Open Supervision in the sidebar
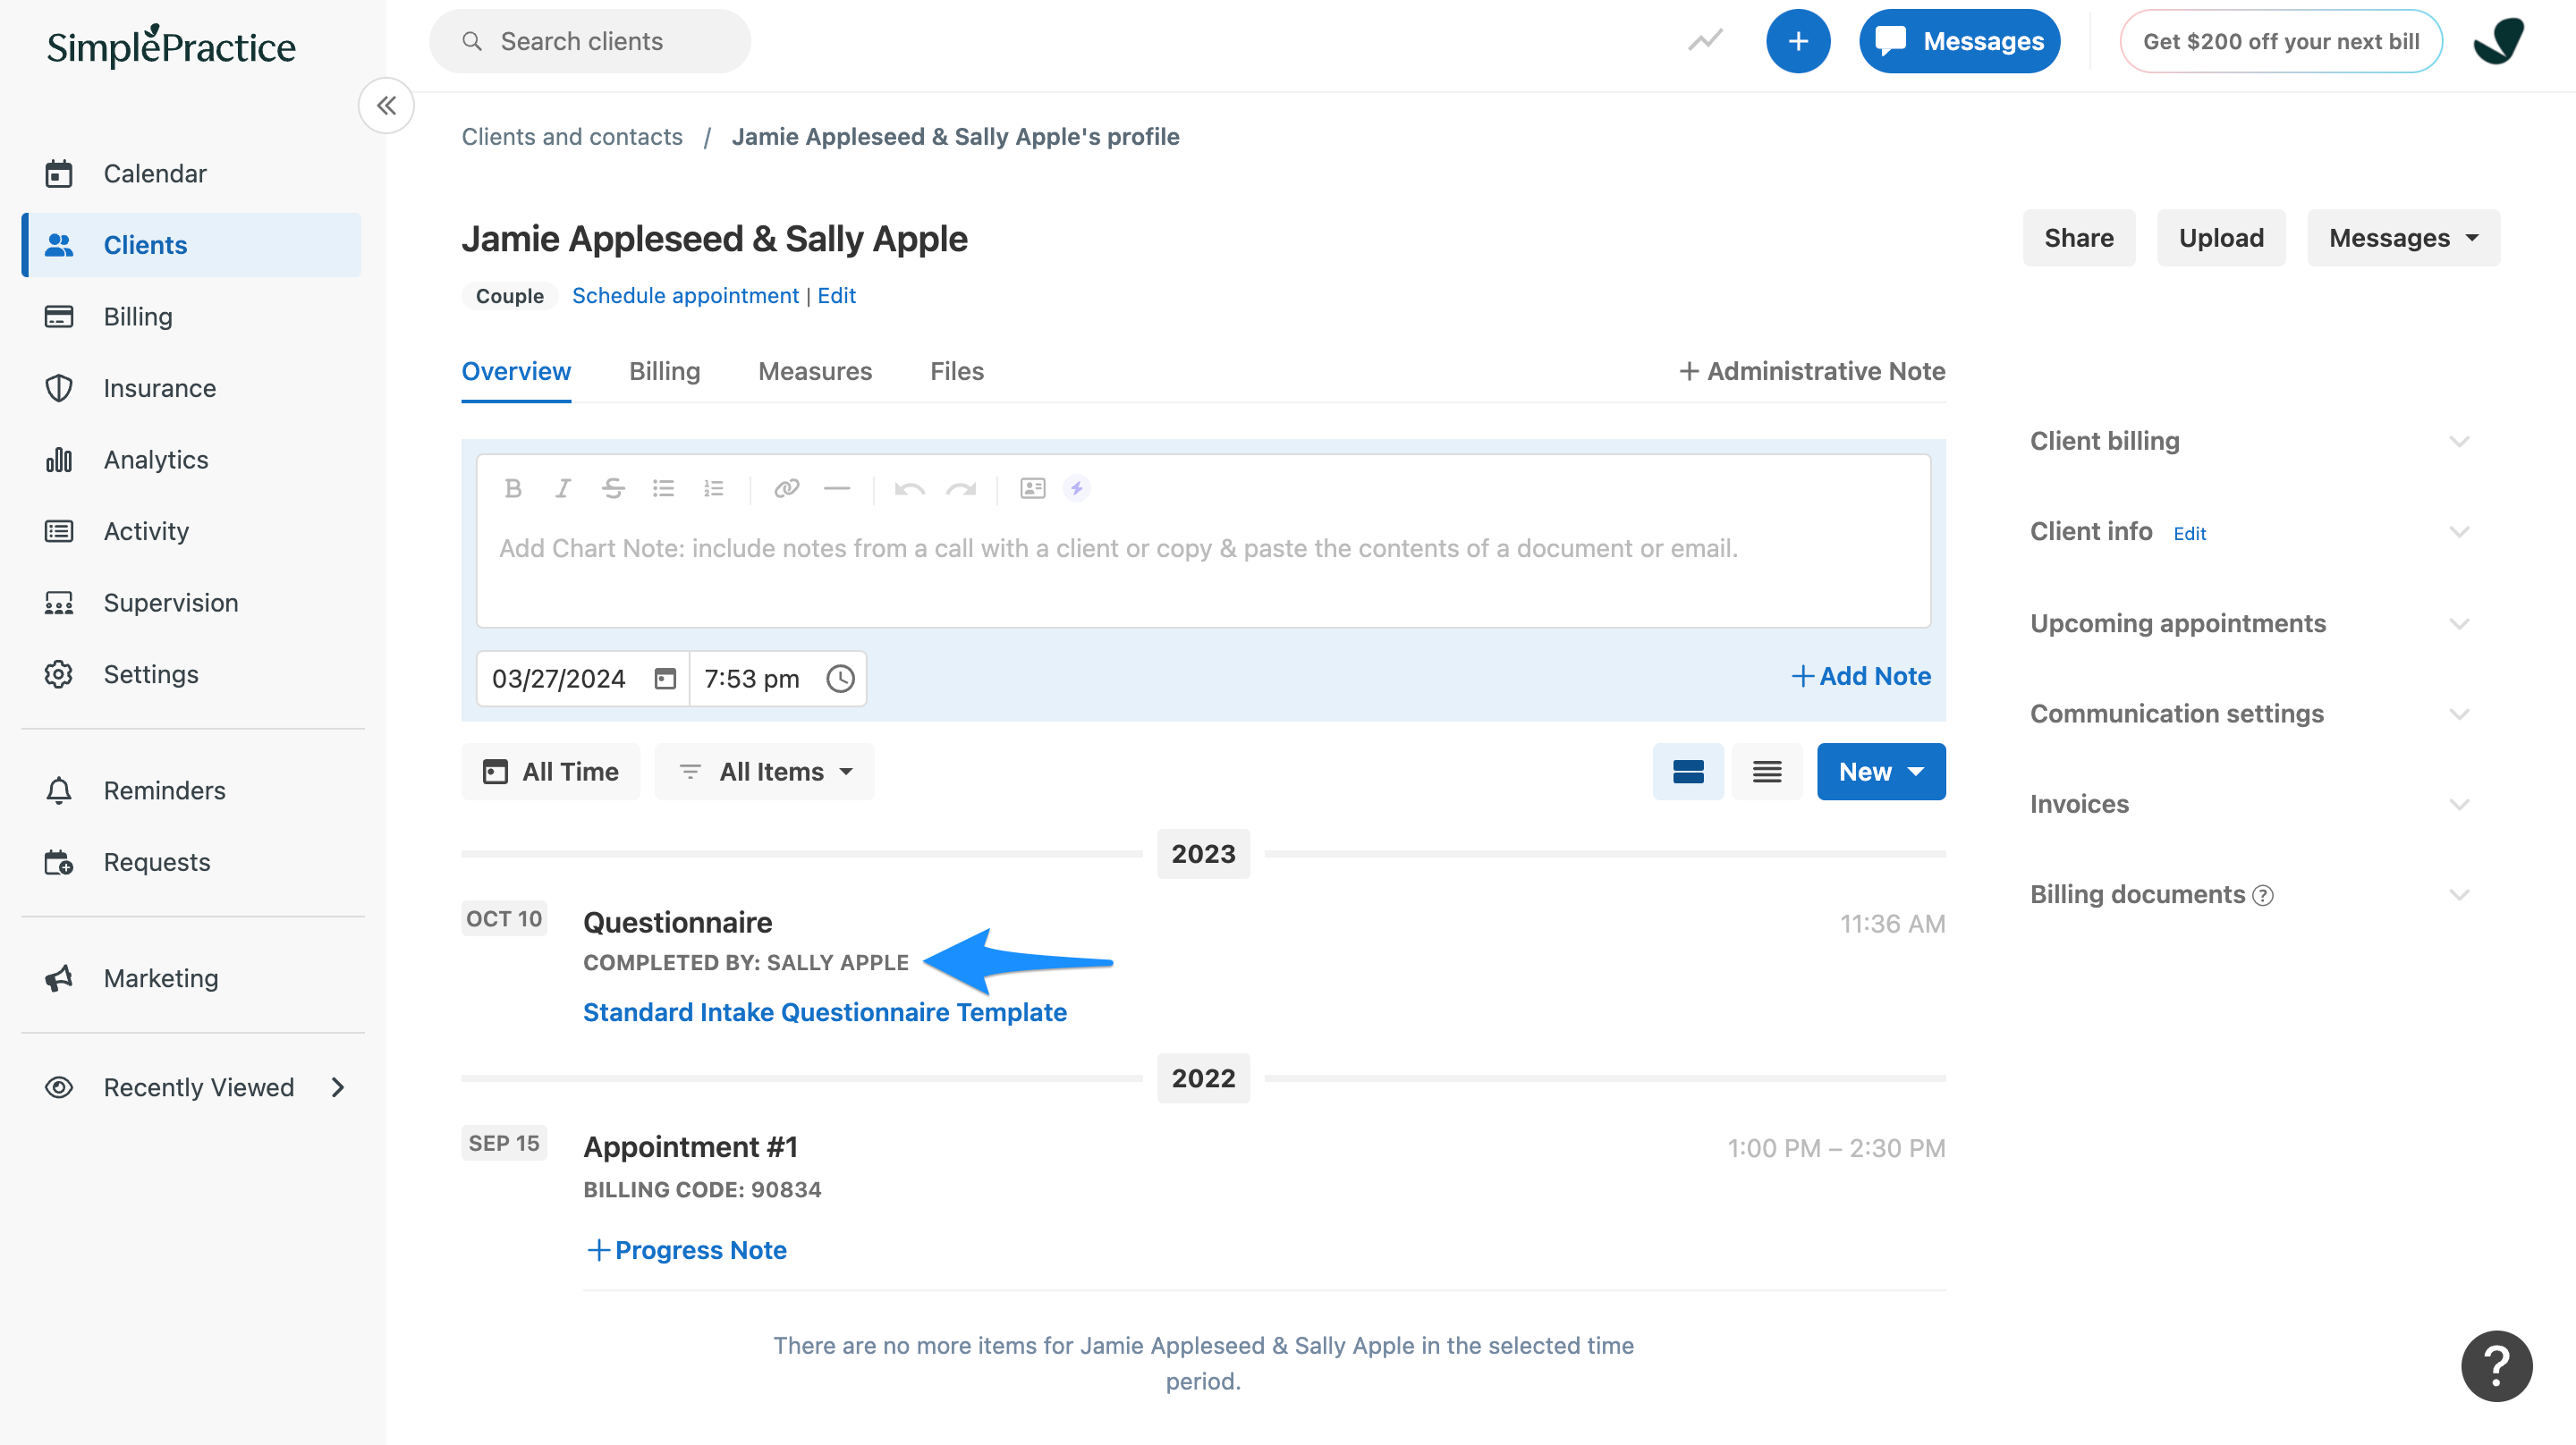2576x1445 pixels. click(x=191, y=602)
